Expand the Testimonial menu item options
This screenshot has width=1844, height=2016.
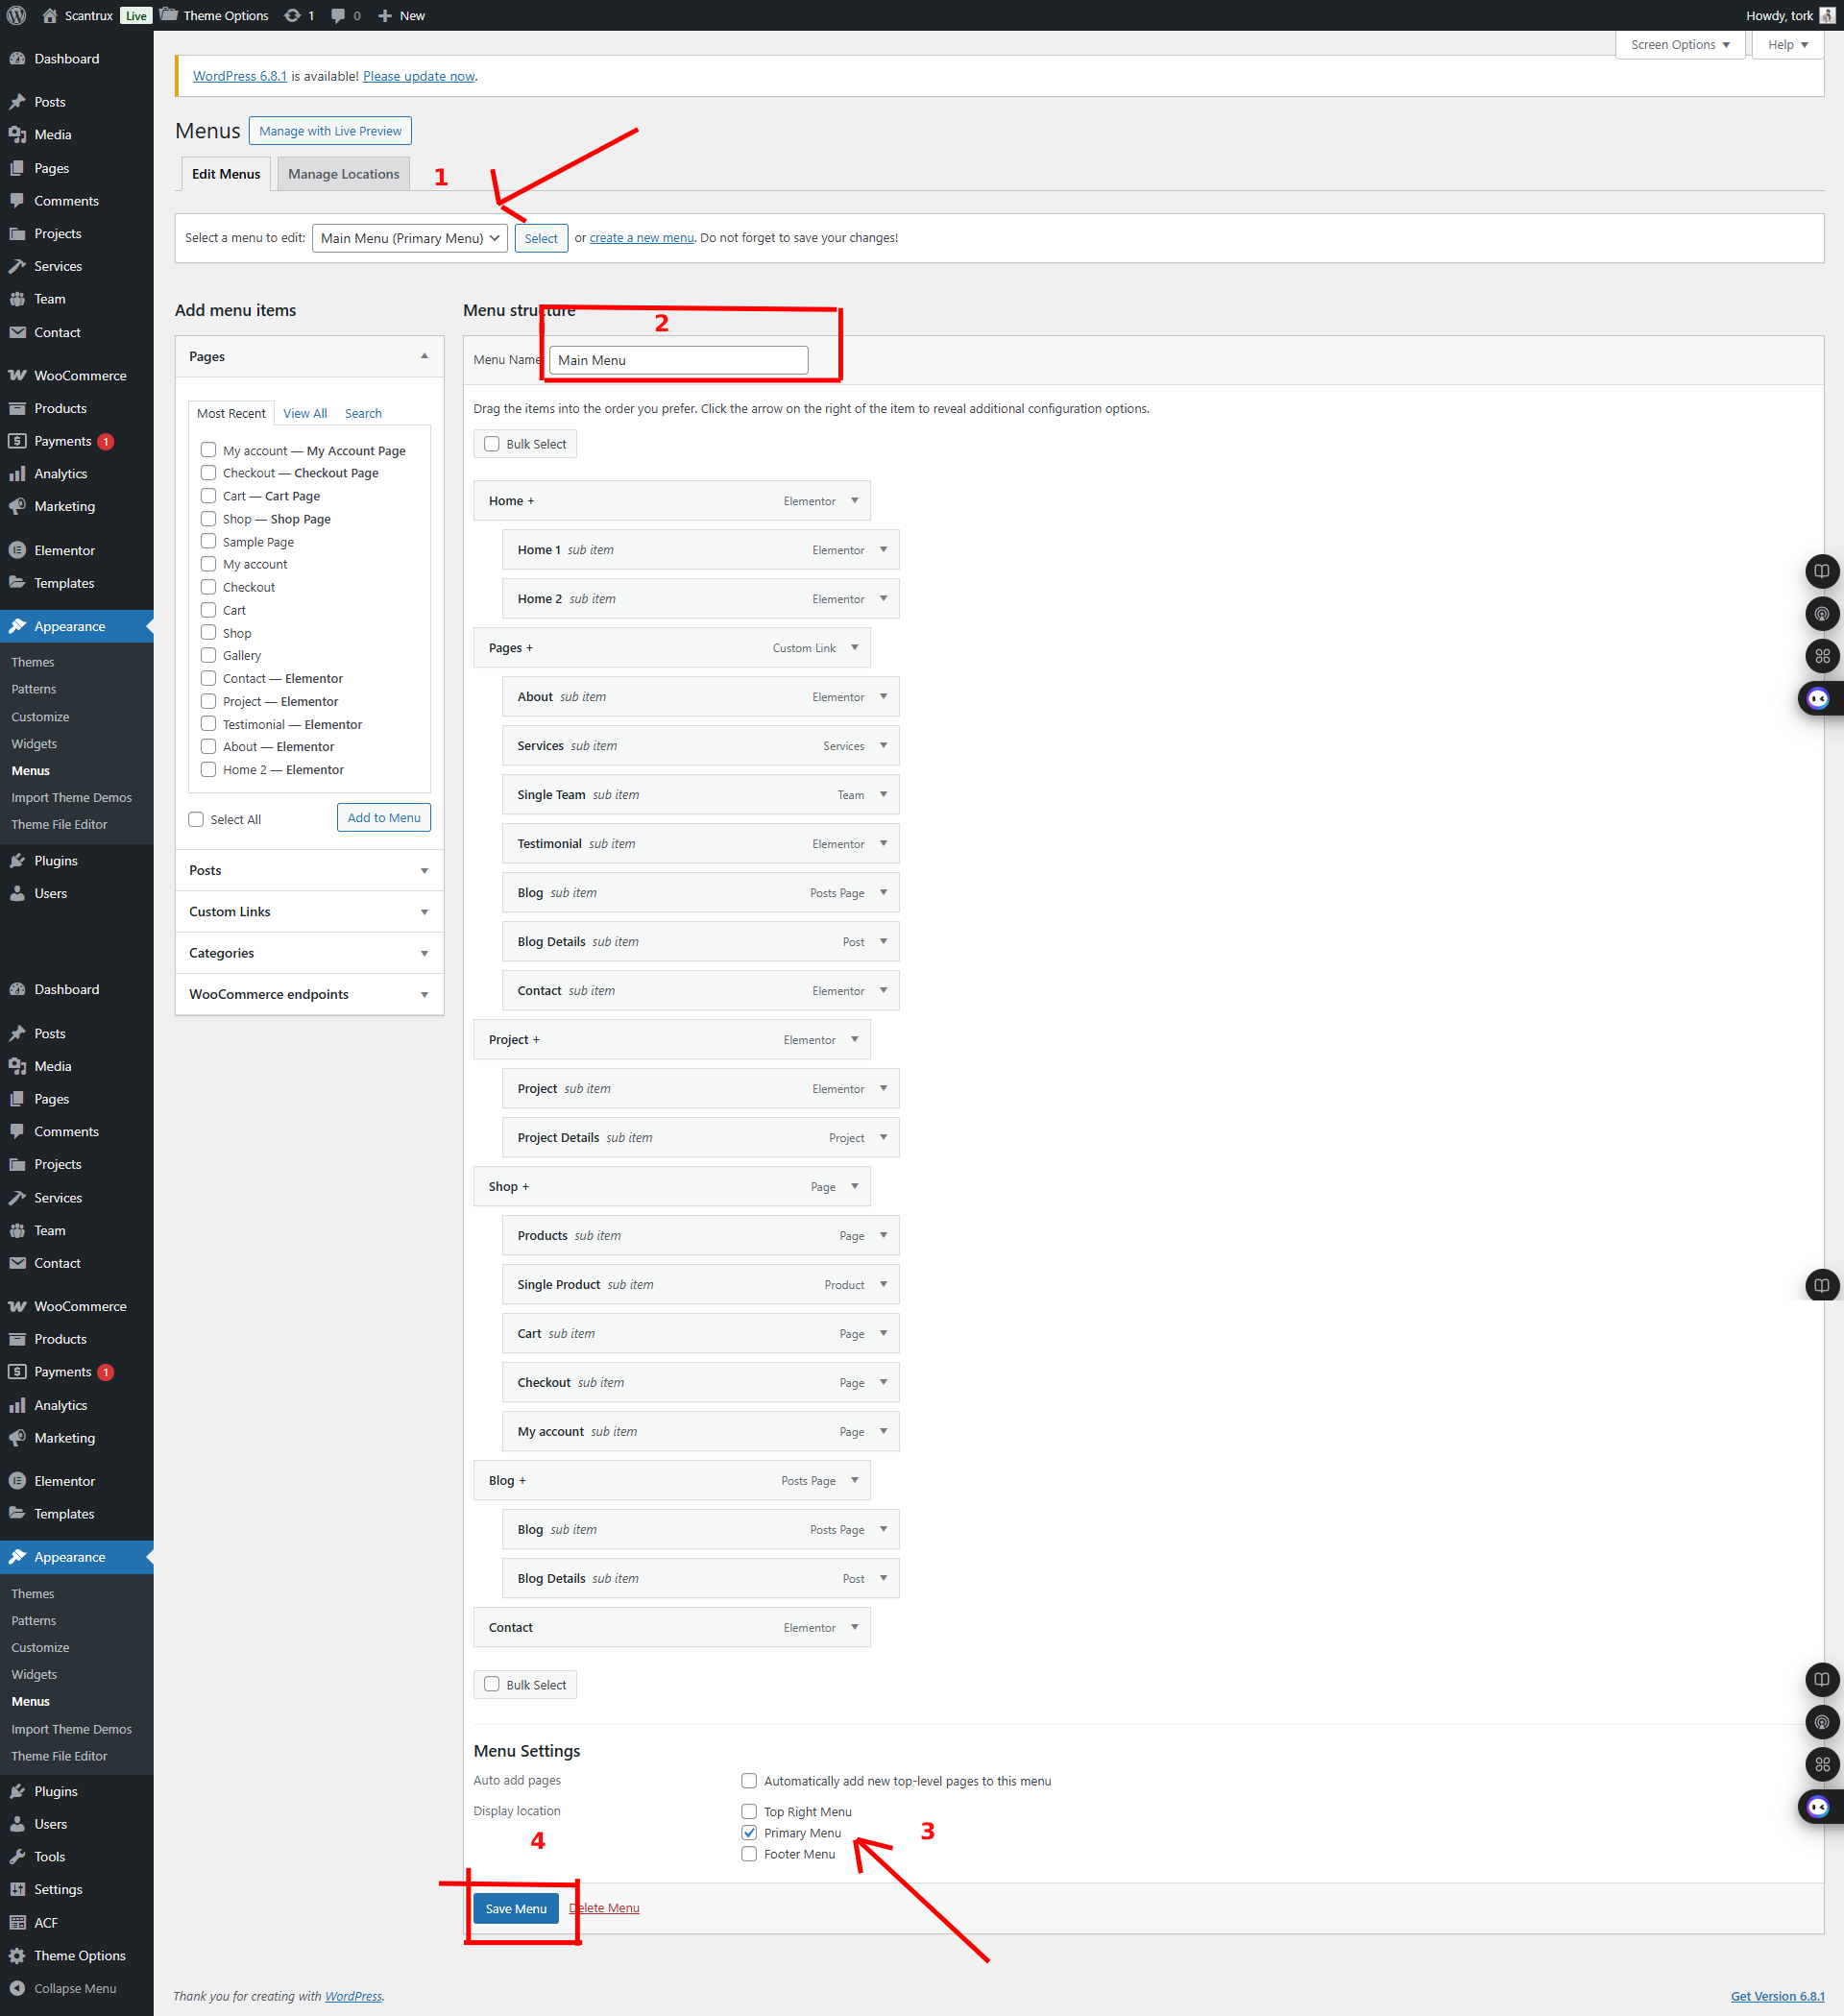point(883,843)
